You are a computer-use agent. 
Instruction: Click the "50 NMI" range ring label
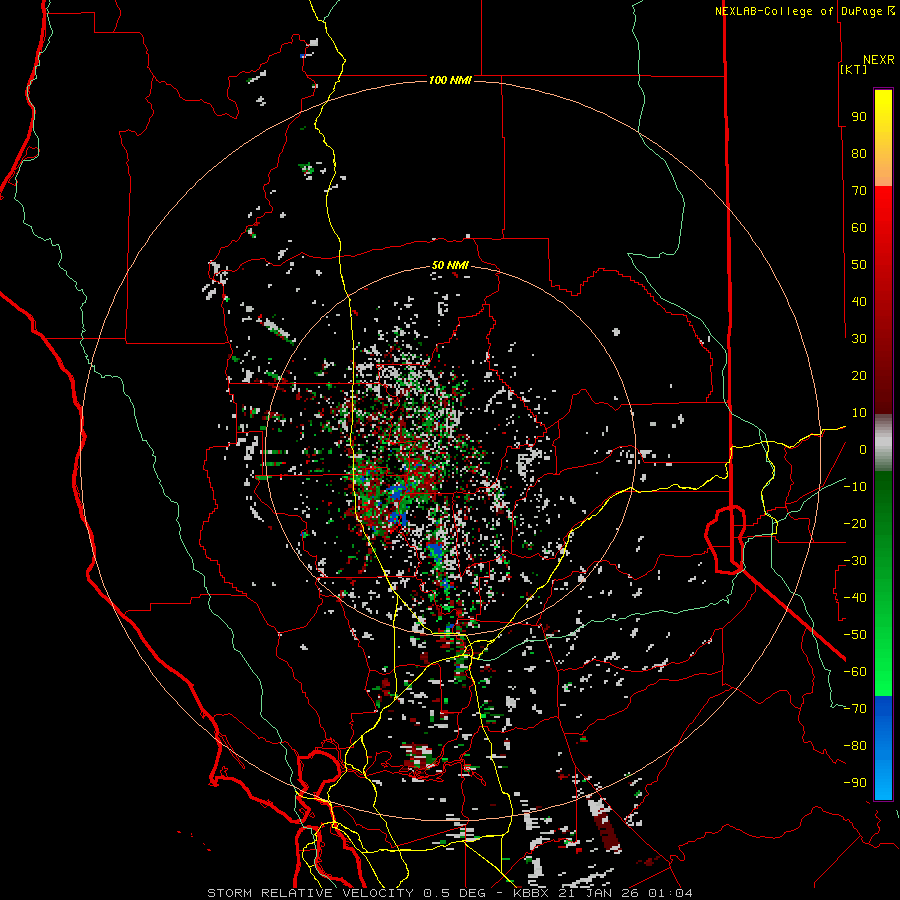[x=450, y=265]
